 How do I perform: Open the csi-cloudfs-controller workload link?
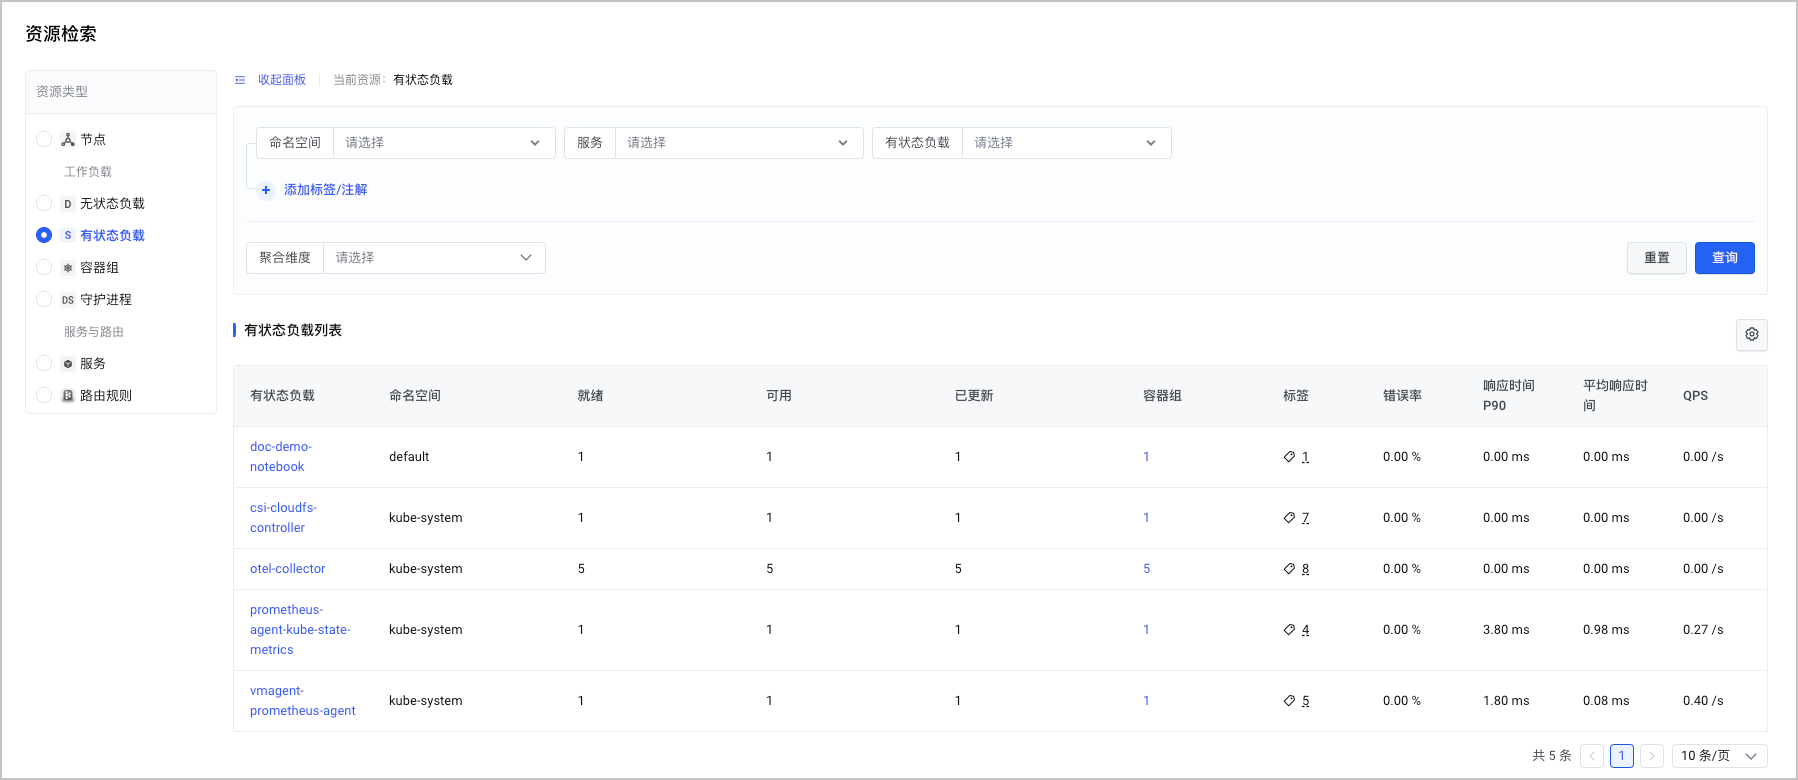(283, 518)
